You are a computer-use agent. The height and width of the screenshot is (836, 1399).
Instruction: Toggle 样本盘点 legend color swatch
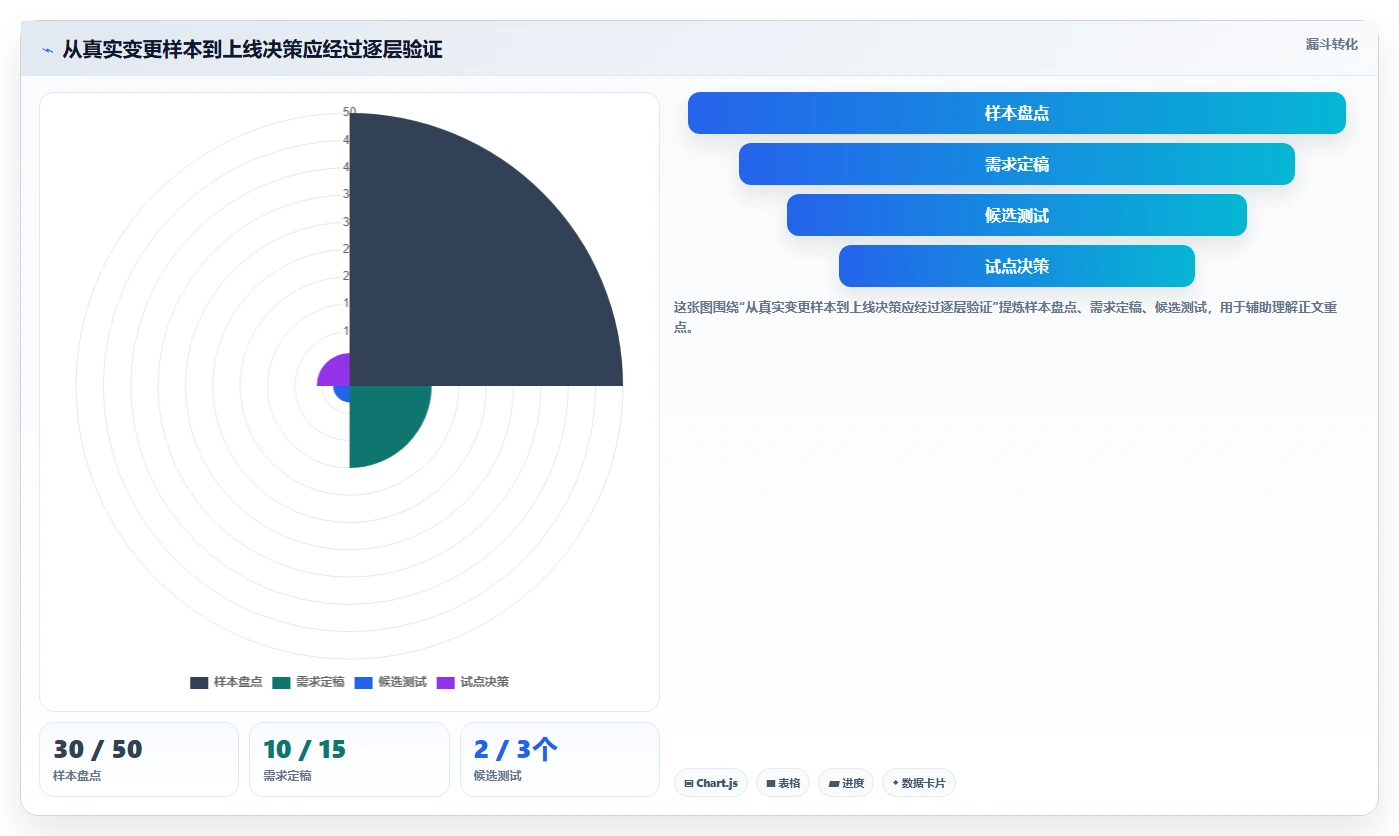tap(199, 682)
